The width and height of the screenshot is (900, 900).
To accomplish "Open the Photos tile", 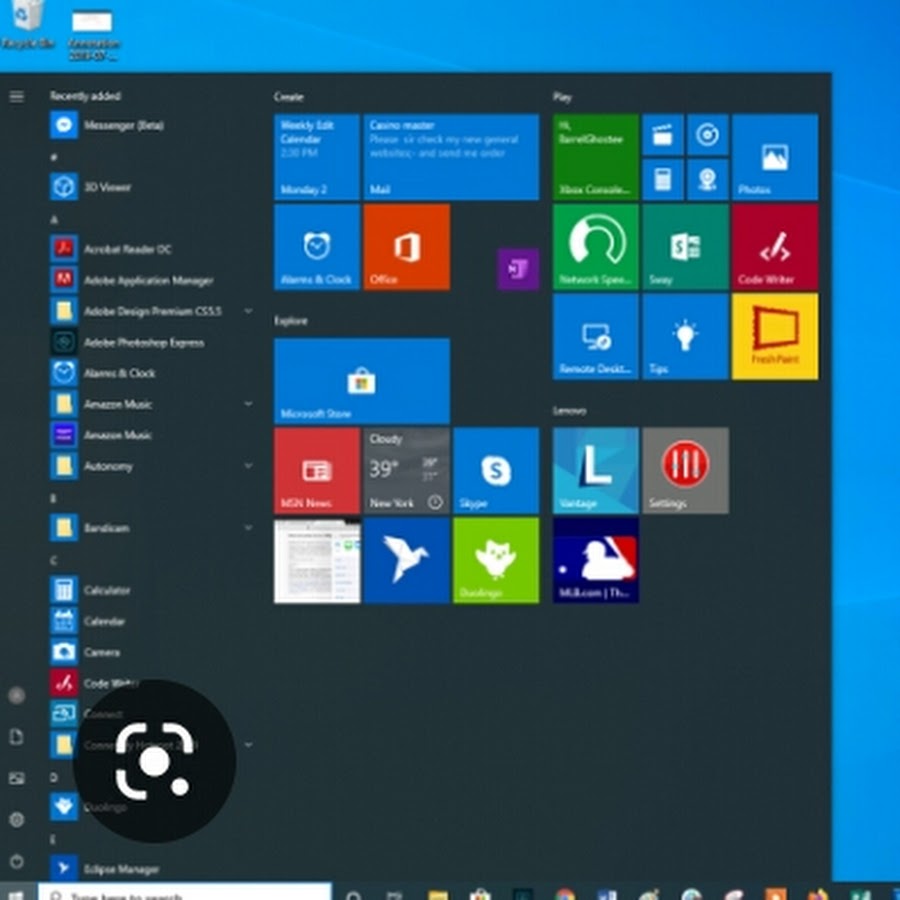I will 775,157.
